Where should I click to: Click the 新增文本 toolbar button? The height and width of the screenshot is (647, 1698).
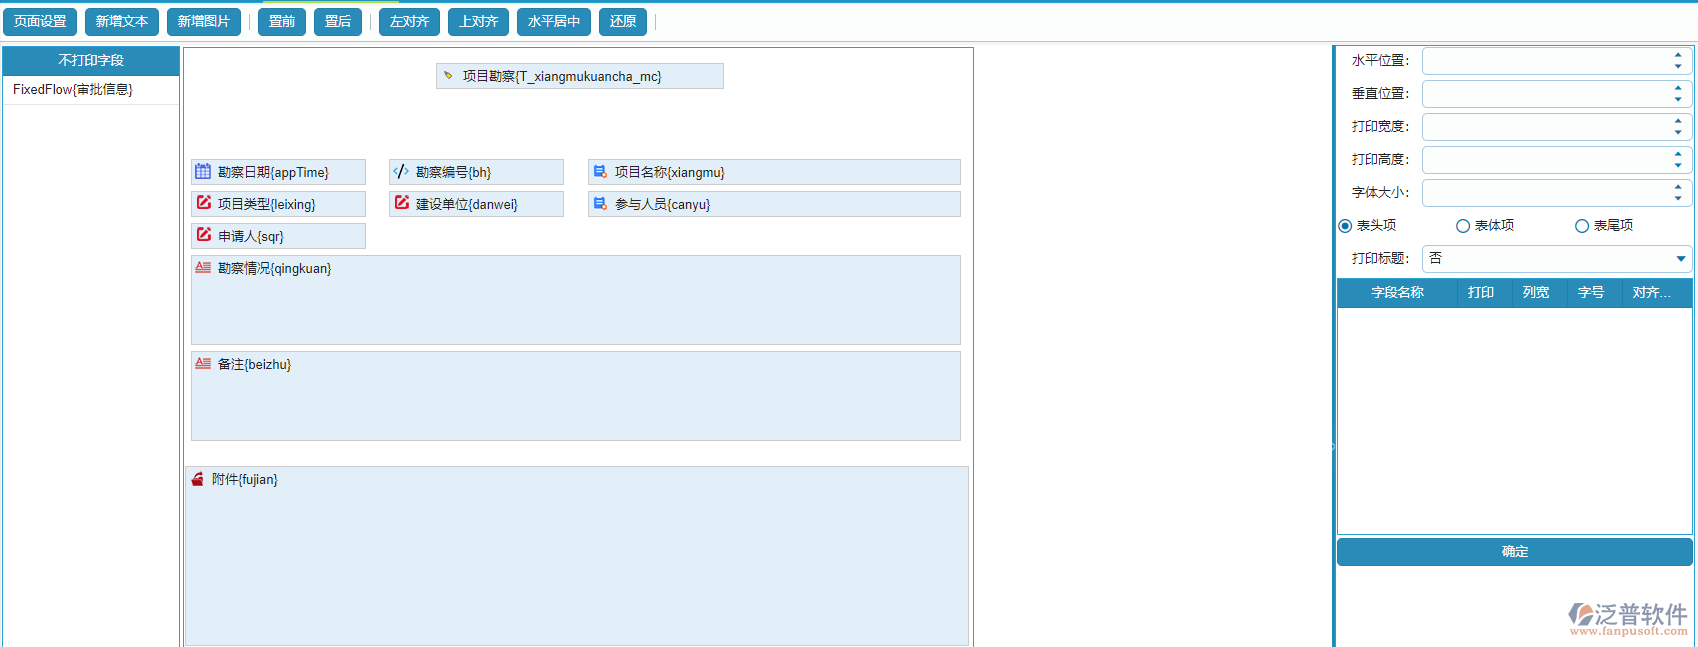pos(122,21)
